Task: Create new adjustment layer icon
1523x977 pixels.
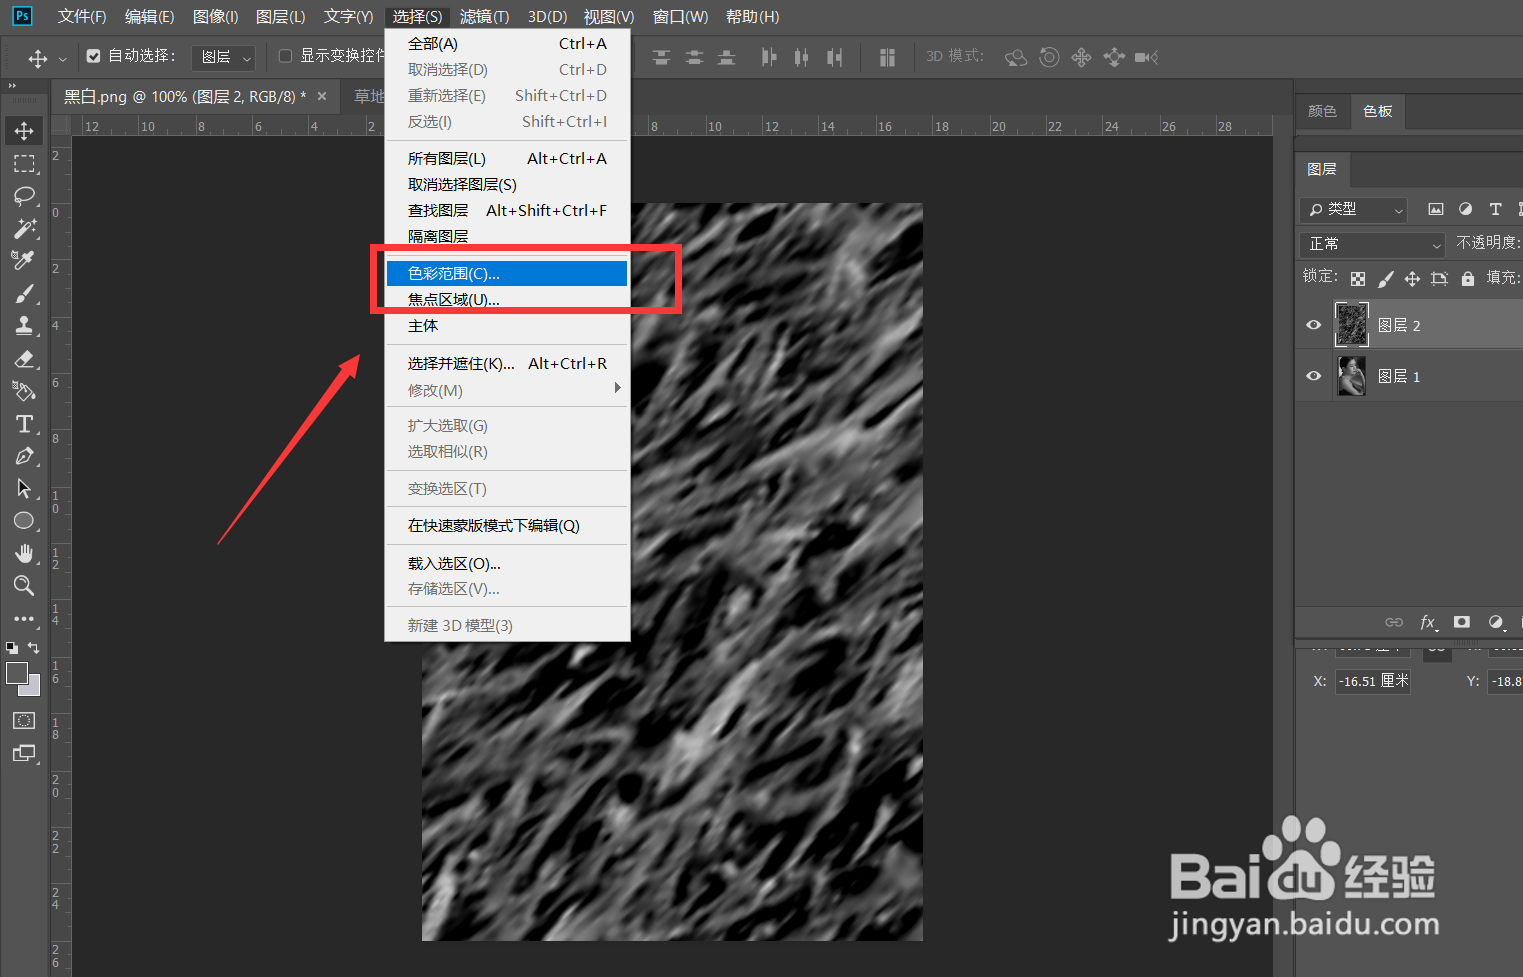Action: pyautogui.click(x=1496, y=622)
